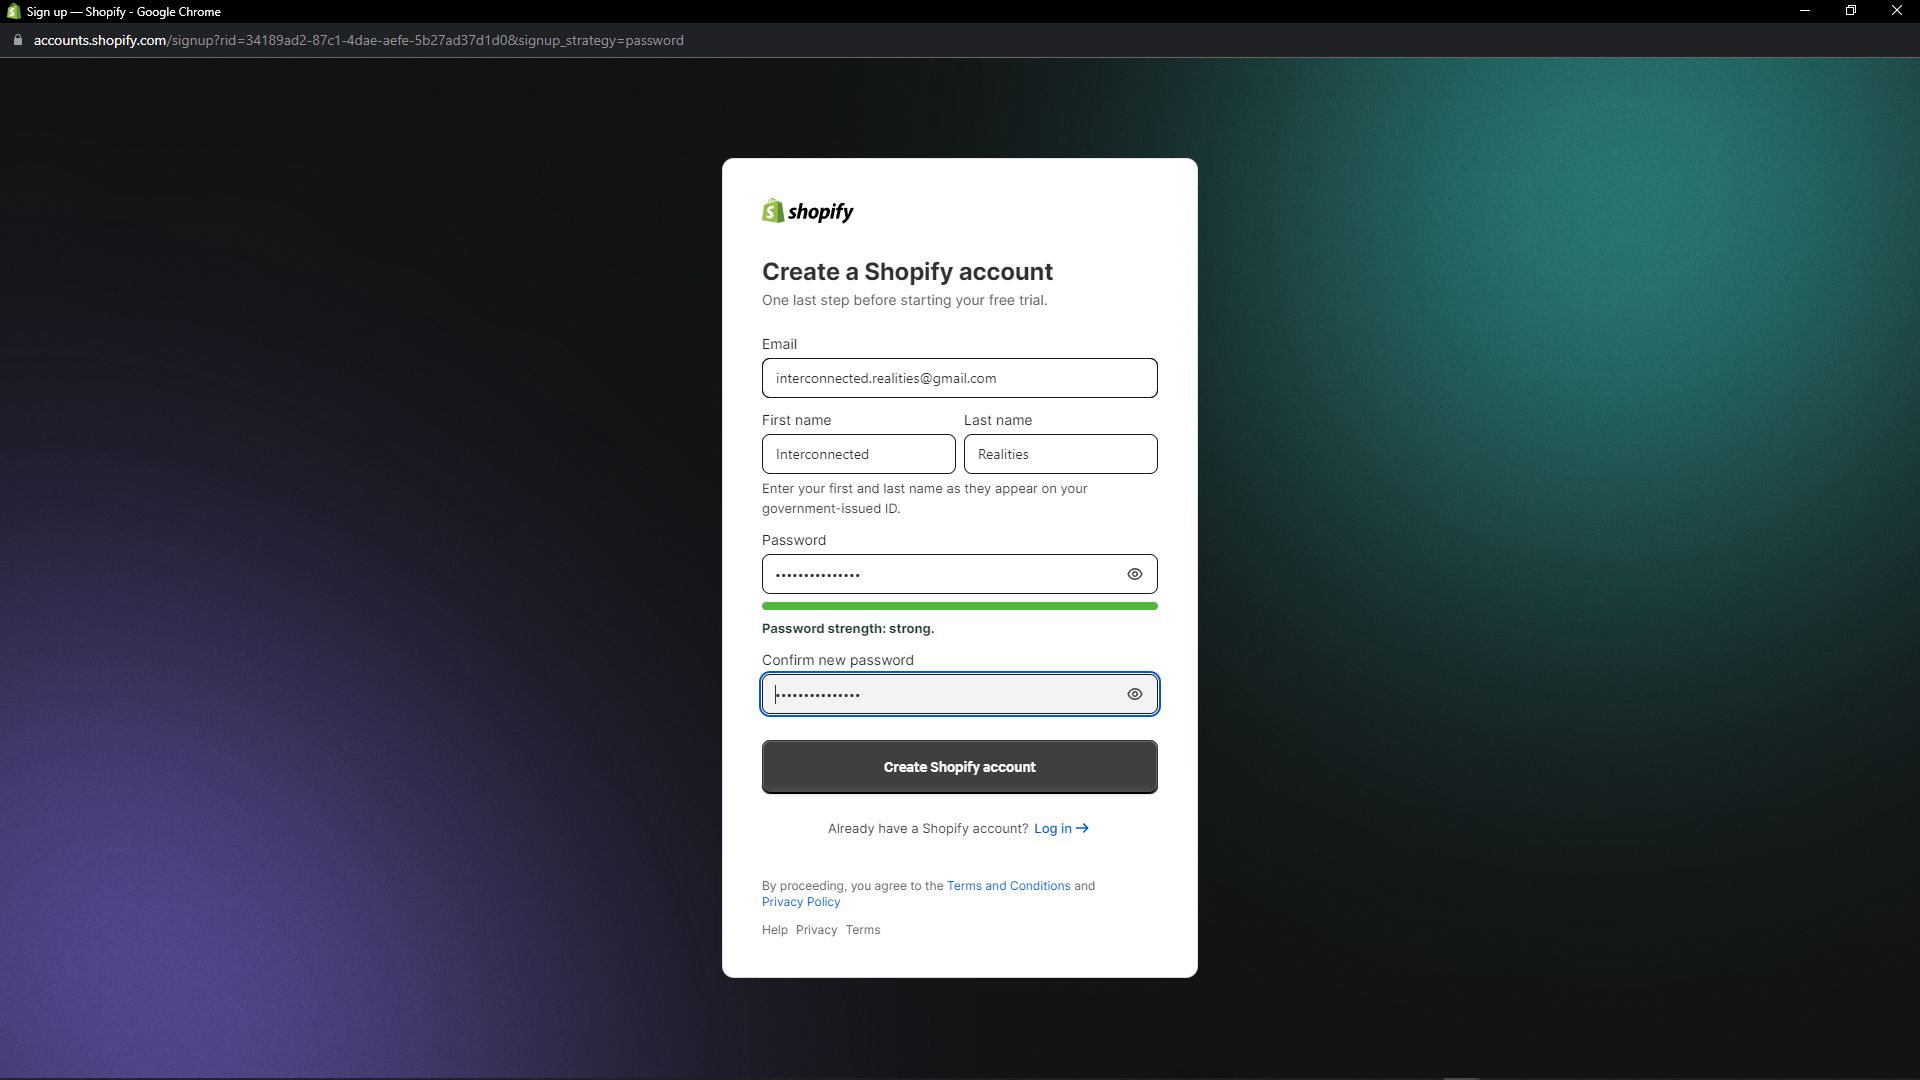The width and height of the screenshot is (1920, 1080).
Task: Click the green password strength bar
Action: click(x=959, y=605)
